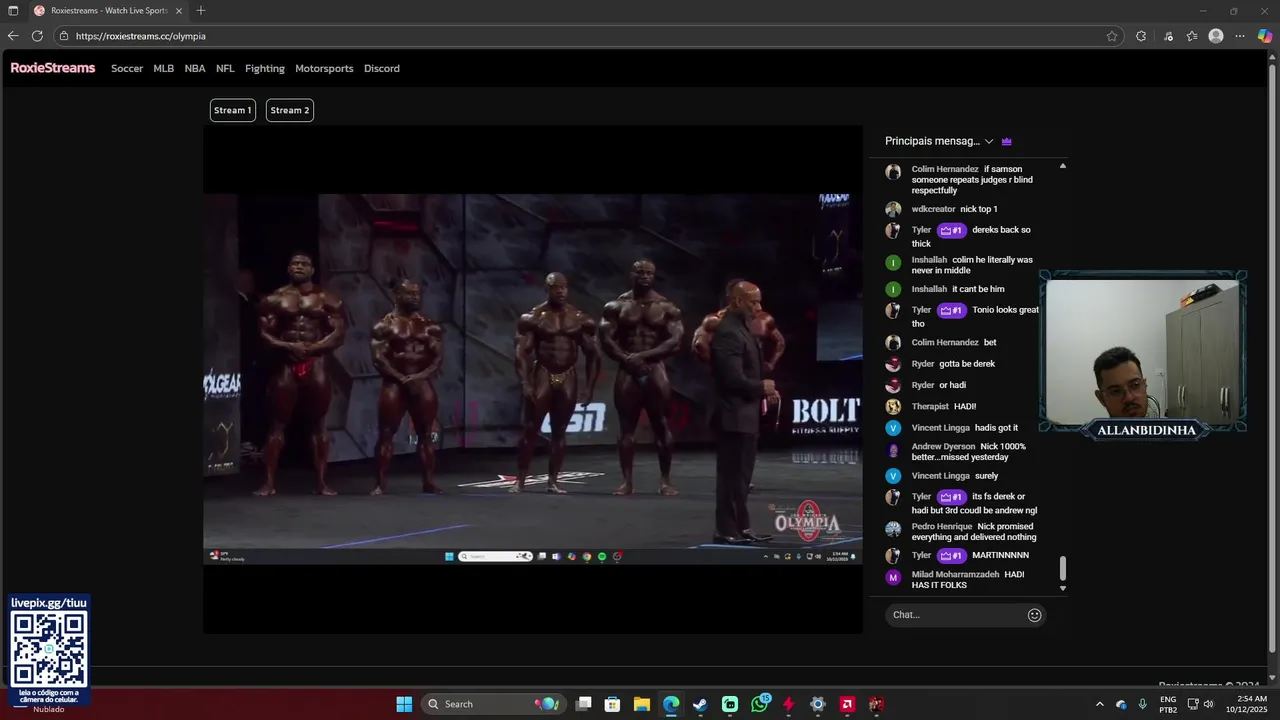Open WhatsApp from the taskbar
The height and width of the screenshot is (720, 1280).
pos(759,704)
